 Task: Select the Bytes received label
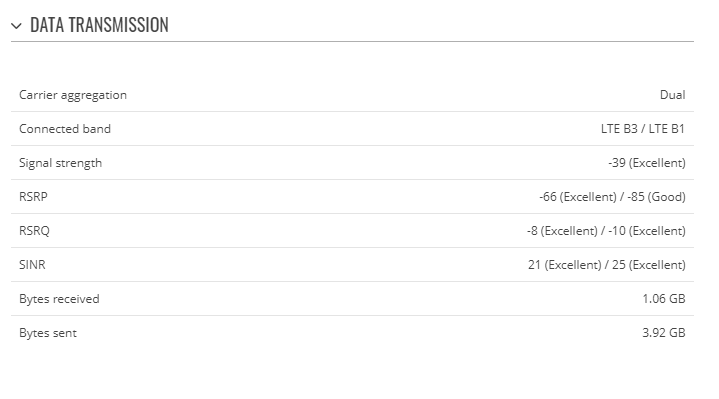[x=59, y=299]
